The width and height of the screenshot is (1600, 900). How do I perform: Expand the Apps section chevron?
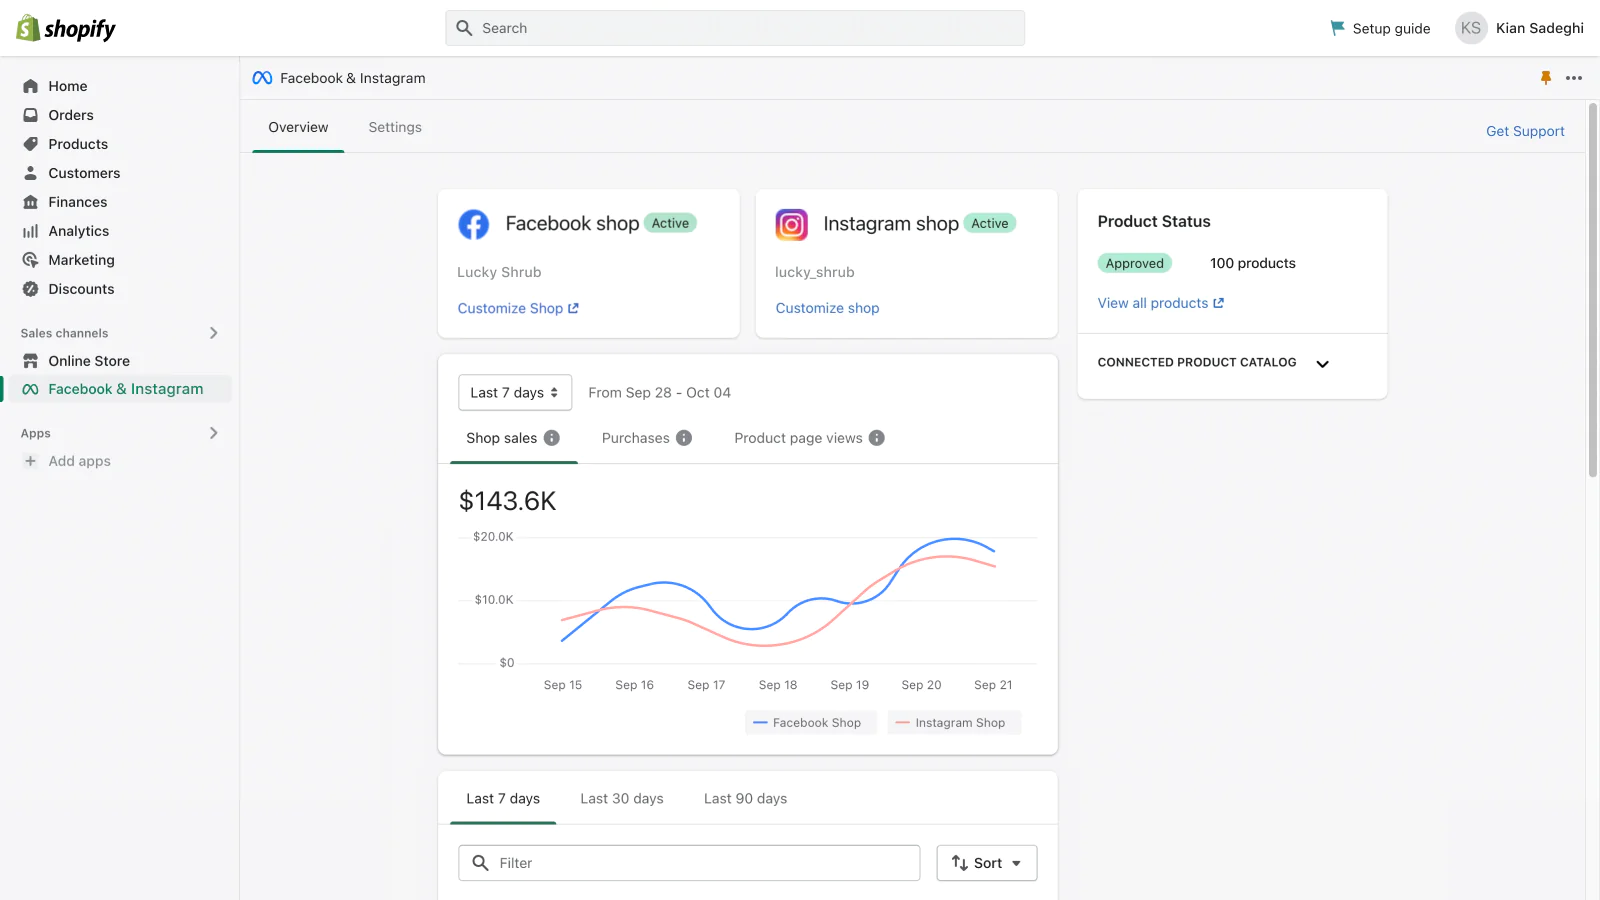[213, 433]
